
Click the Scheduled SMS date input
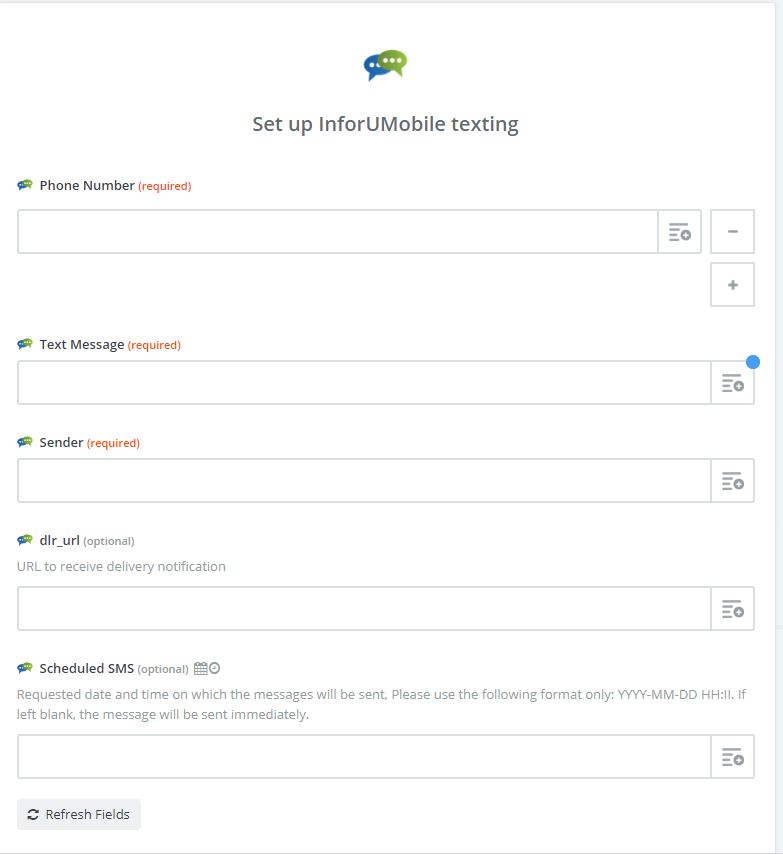pos(364,757)
